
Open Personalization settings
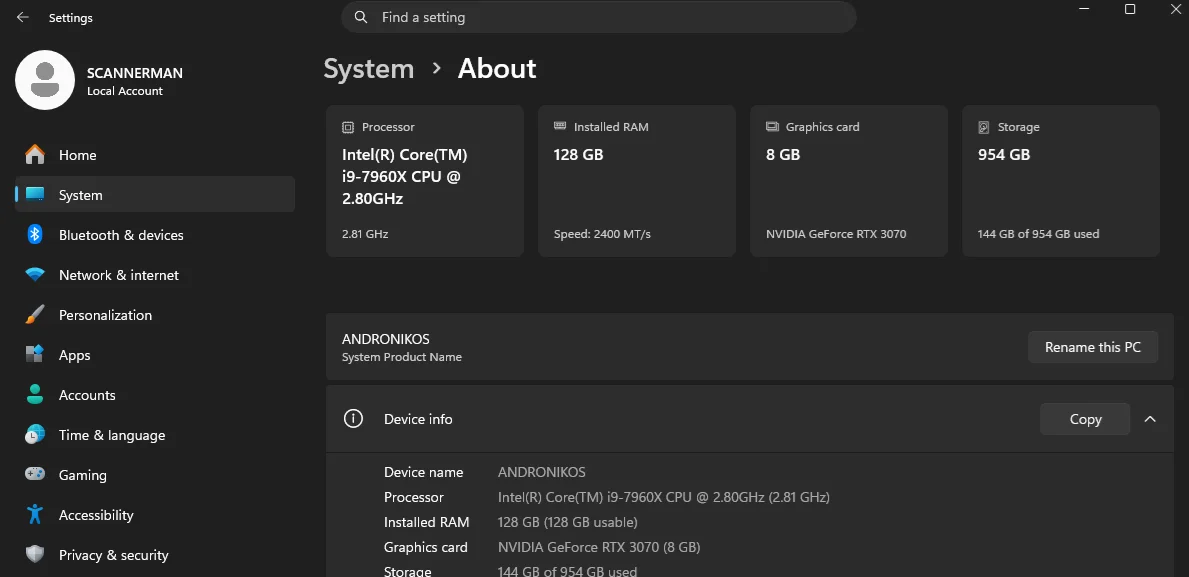tap(155, 315)
